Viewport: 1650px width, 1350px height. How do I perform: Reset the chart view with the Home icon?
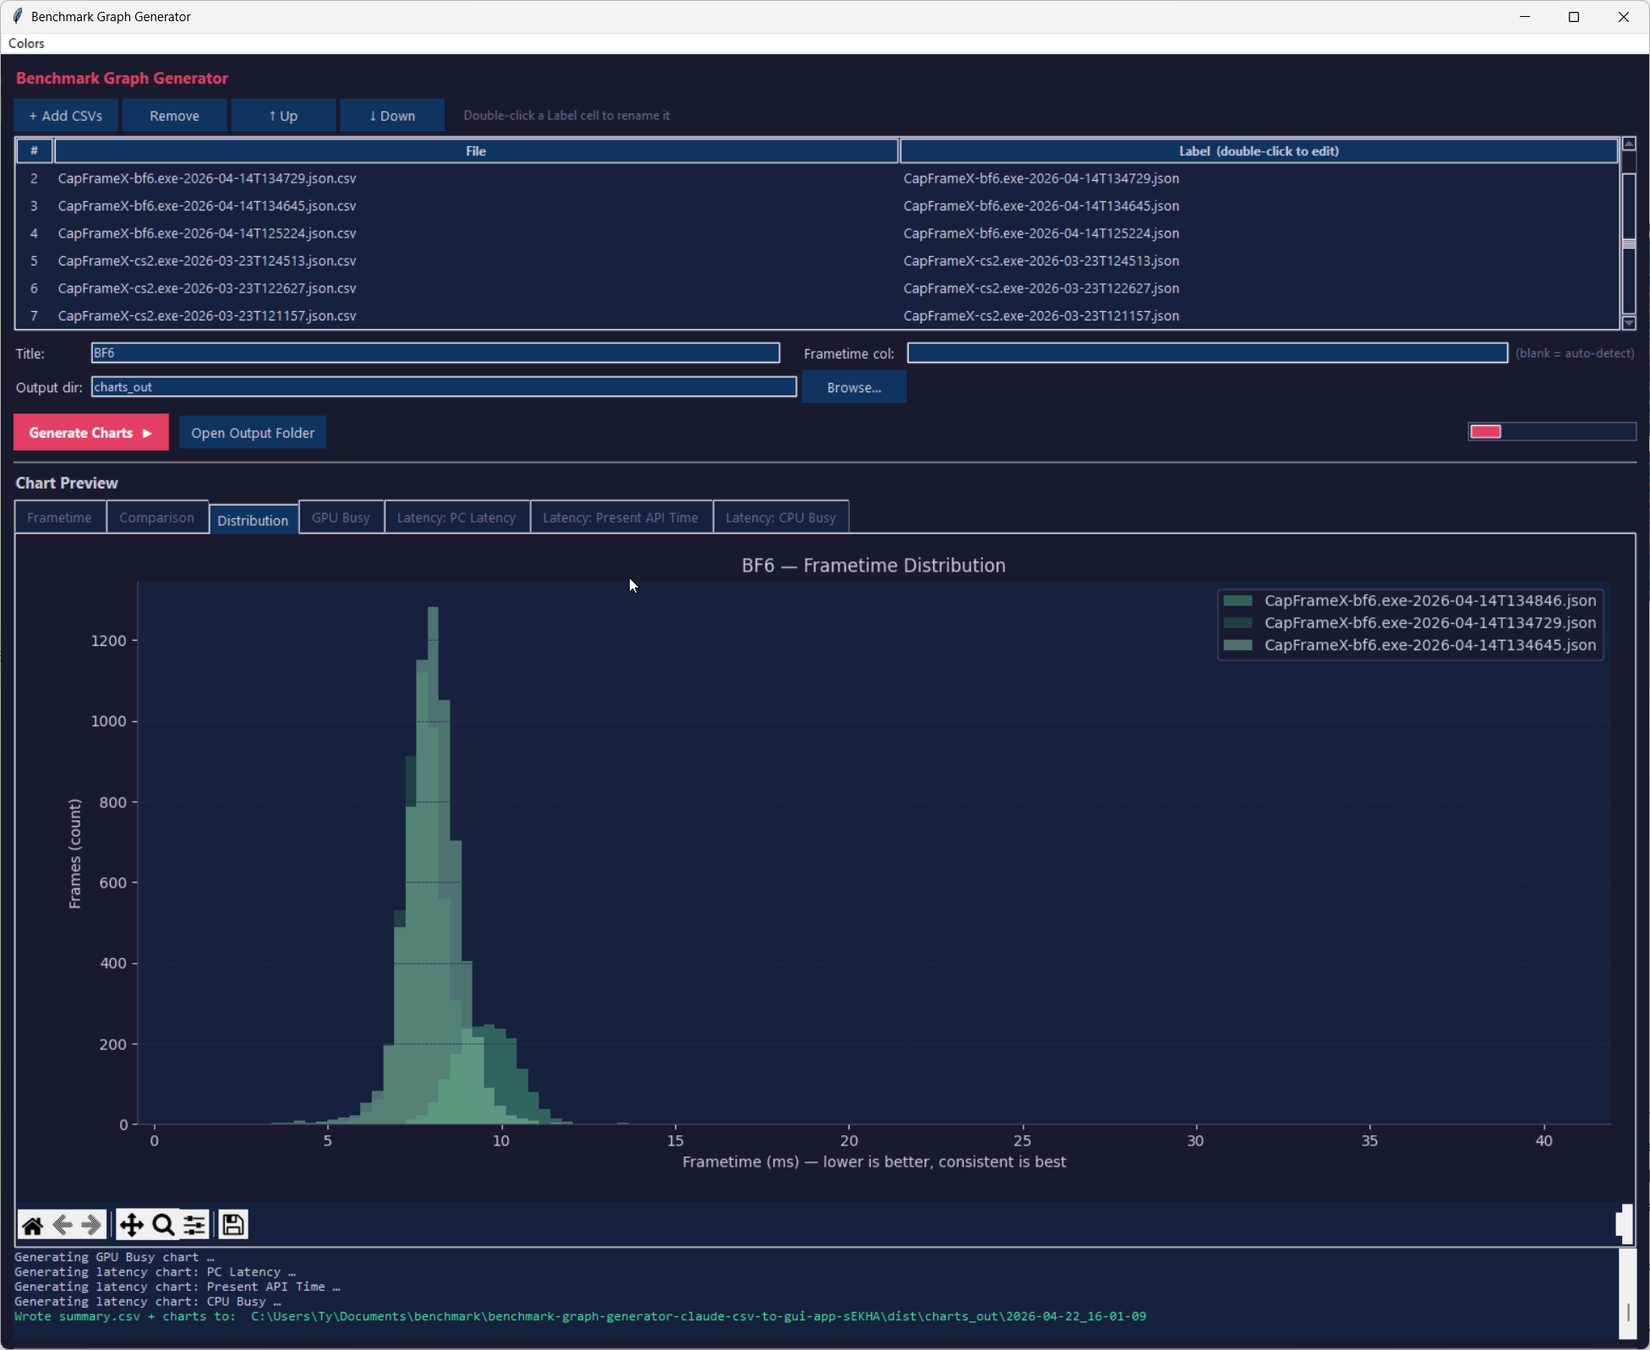coord(31,1224)
